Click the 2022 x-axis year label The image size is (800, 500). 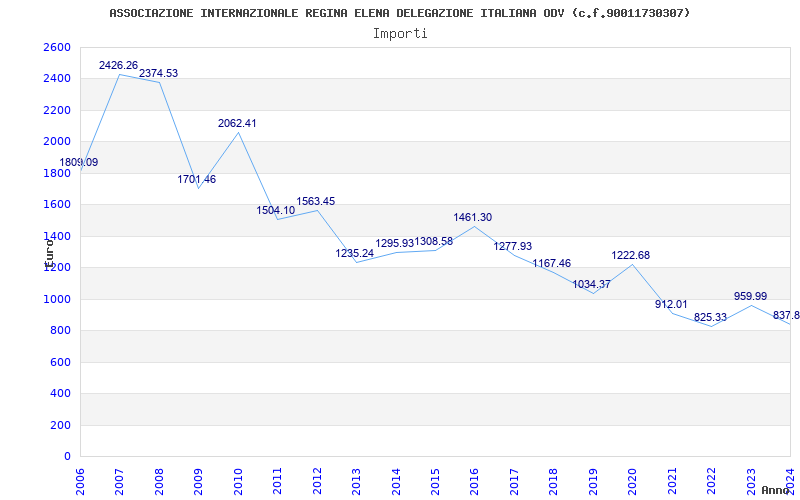pyautogui.click(x=711, y=482)
